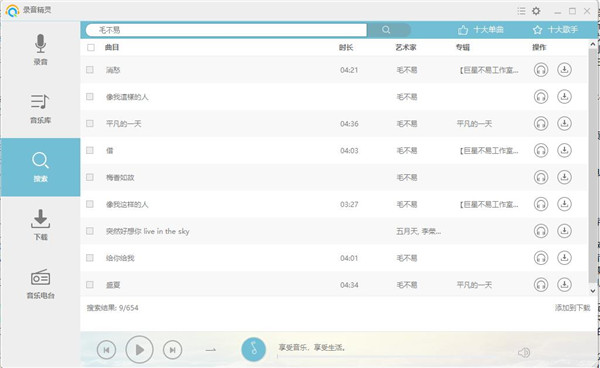Download the song 借
Image resolution: width=600 pixels, height=368 pixels.
click(x=564, y=150)
